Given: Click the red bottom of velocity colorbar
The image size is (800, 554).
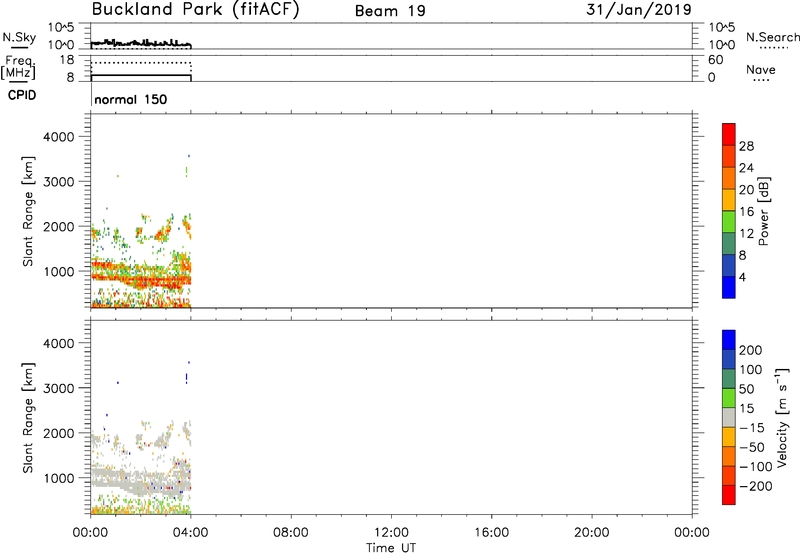Looking at the screenshot, I should (729, 495).
